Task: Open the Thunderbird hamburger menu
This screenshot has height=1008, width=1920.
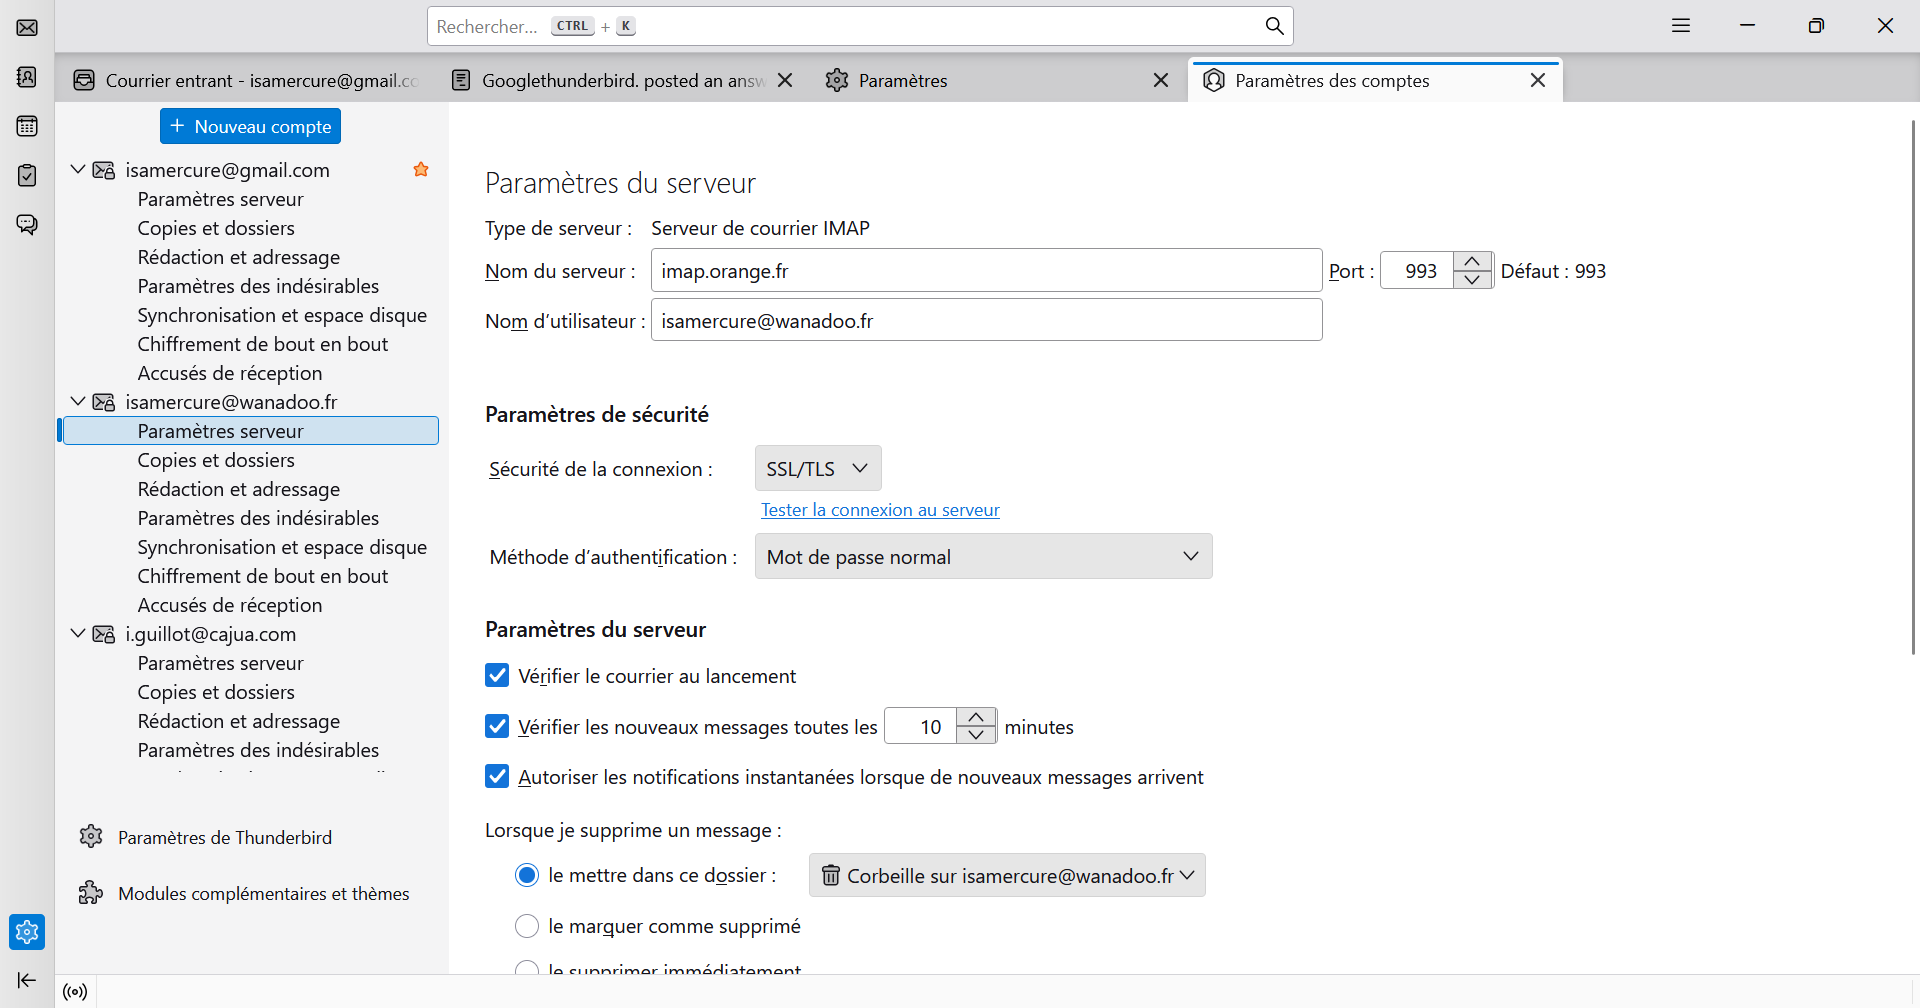Action: (x=1681, y=26)
